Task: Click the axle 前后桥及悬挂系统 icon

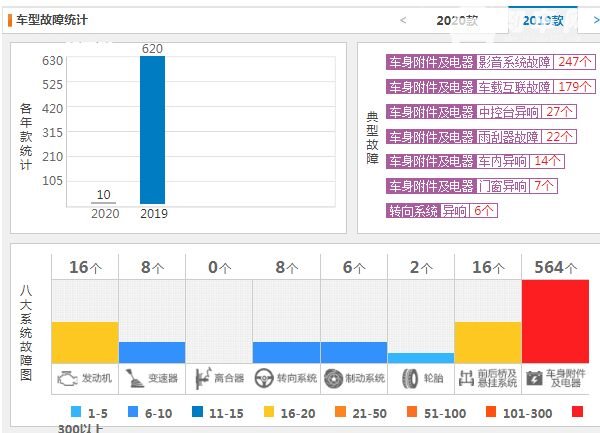Action: point(466,378)
